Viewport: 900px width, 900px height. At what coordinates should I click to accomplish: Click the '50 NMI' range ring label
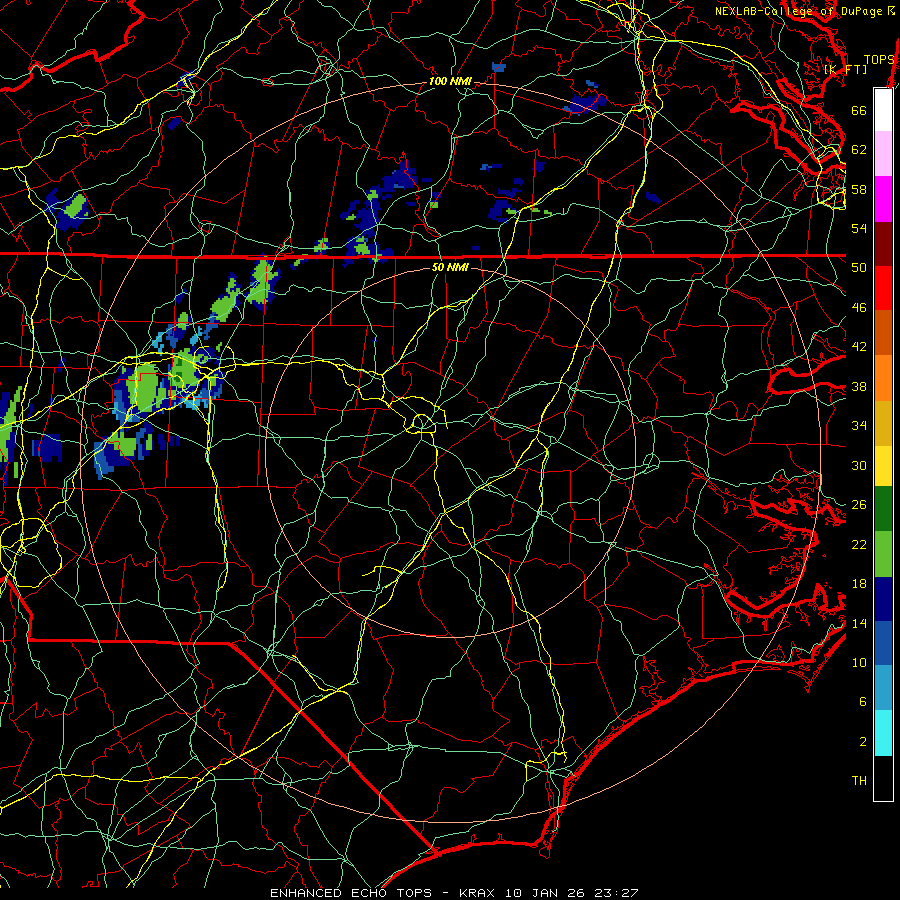click(450, 267)
